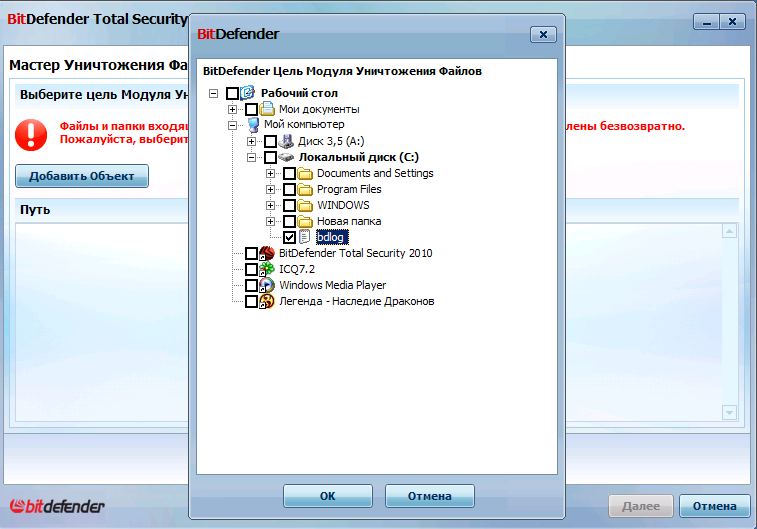The width and height of the screenshot is (757, 529).
Task: Expand the Documents and Settings folder
Action: (x=270, y=173)
